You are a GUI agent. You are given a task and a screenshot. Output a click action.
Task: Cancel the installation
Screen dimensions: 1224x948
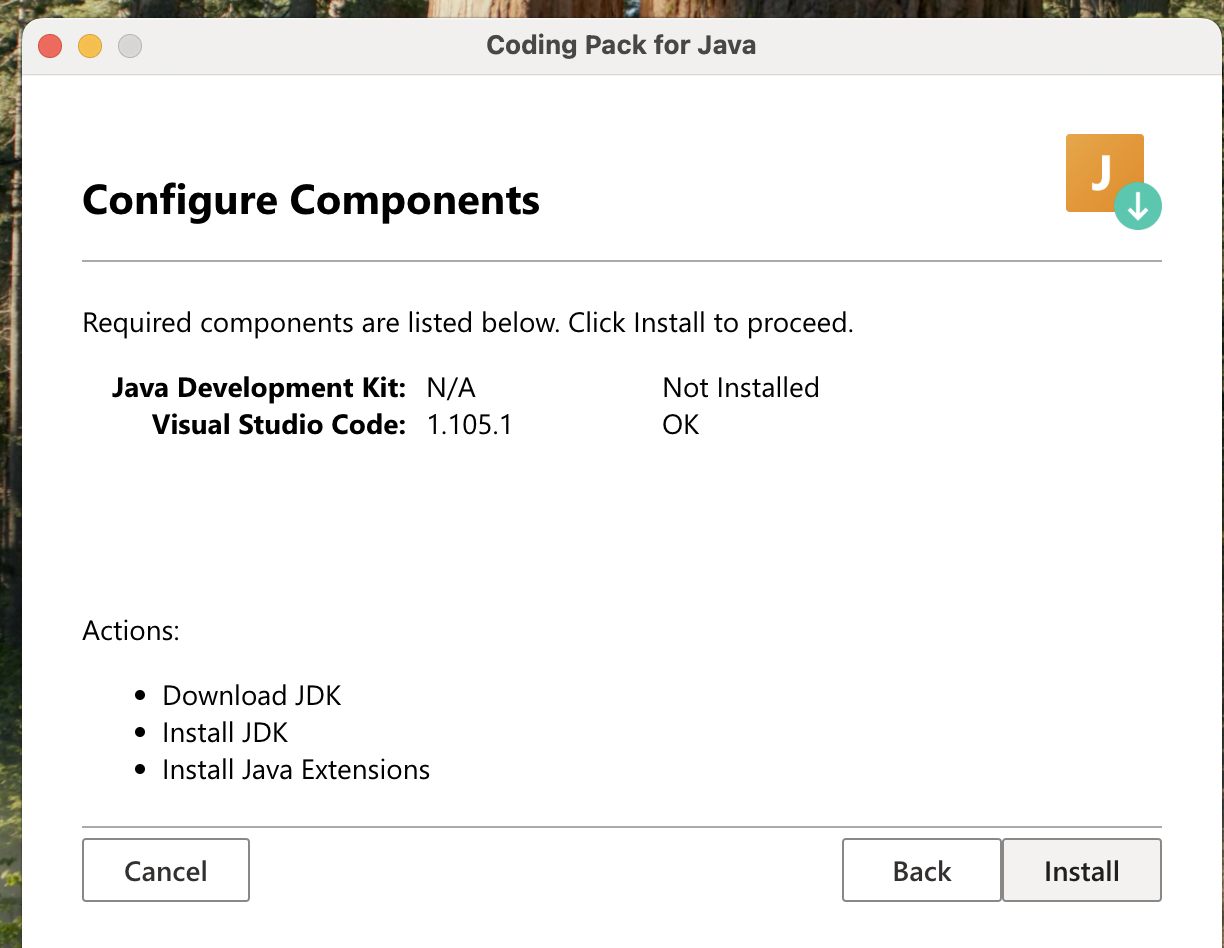coord(165,870)
